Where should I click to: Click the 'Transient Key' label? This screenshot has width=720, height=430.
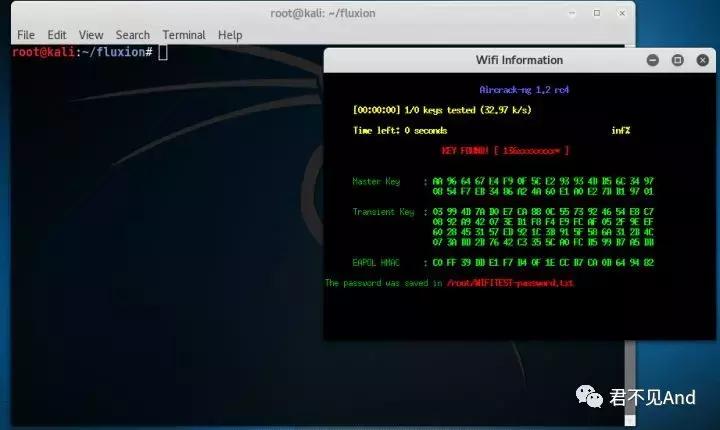tap(383, 212)
